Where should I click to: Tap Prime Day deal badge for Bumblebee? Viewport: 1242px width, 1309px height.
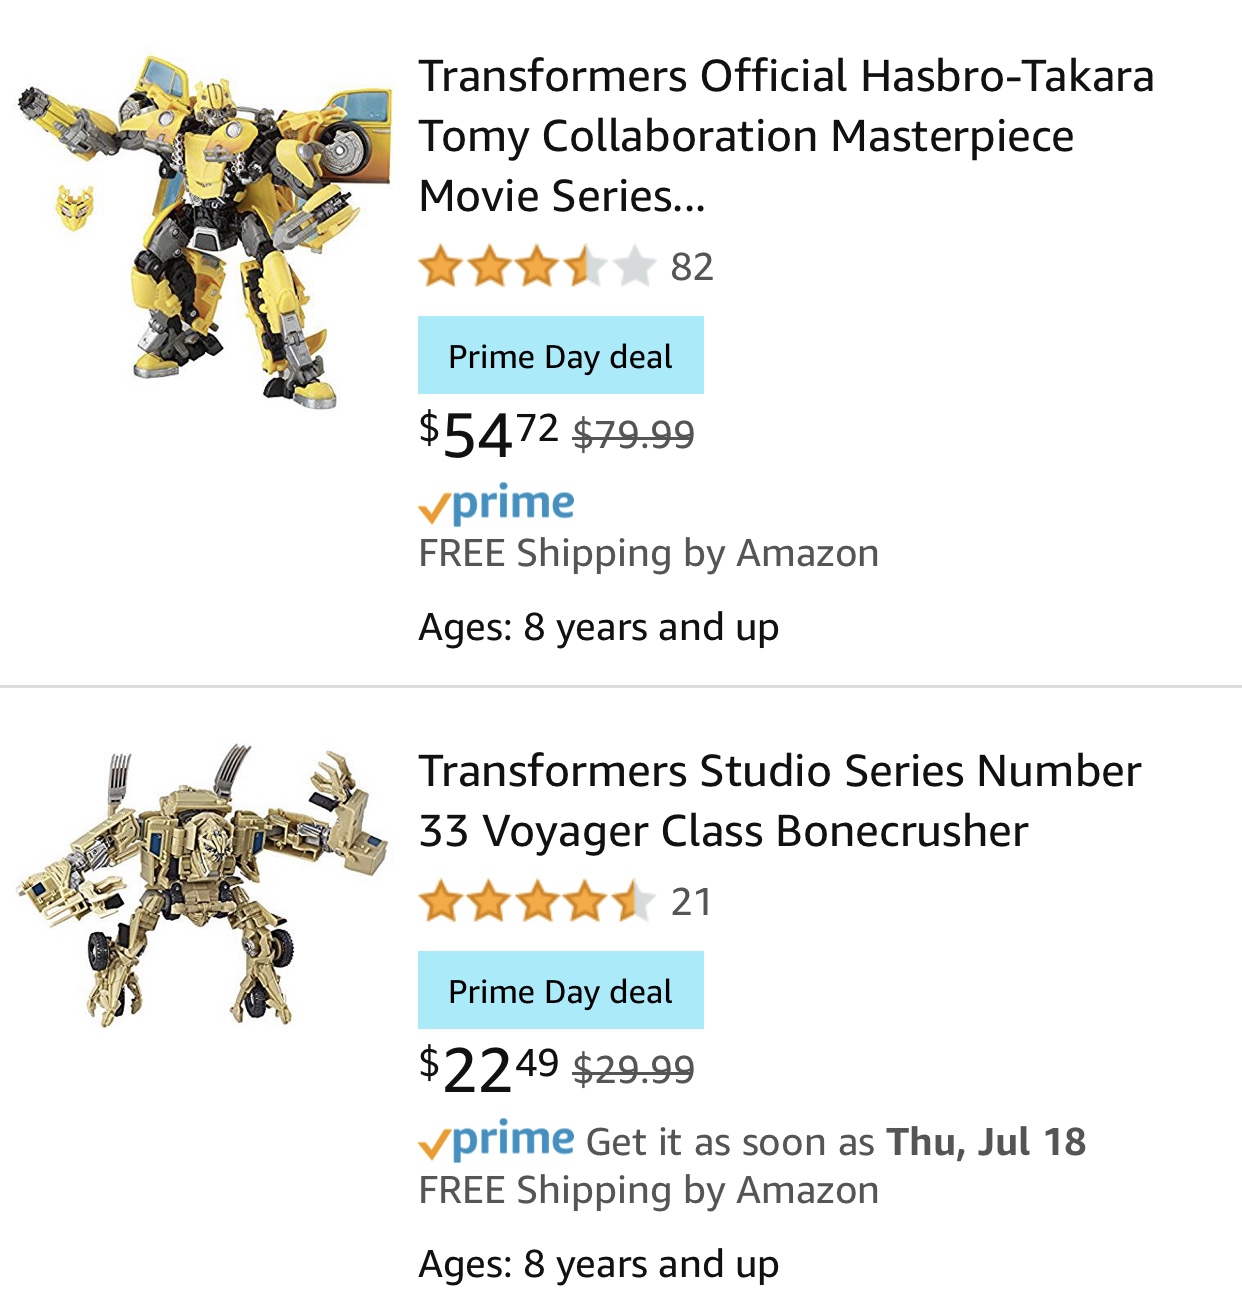(561, 355)
